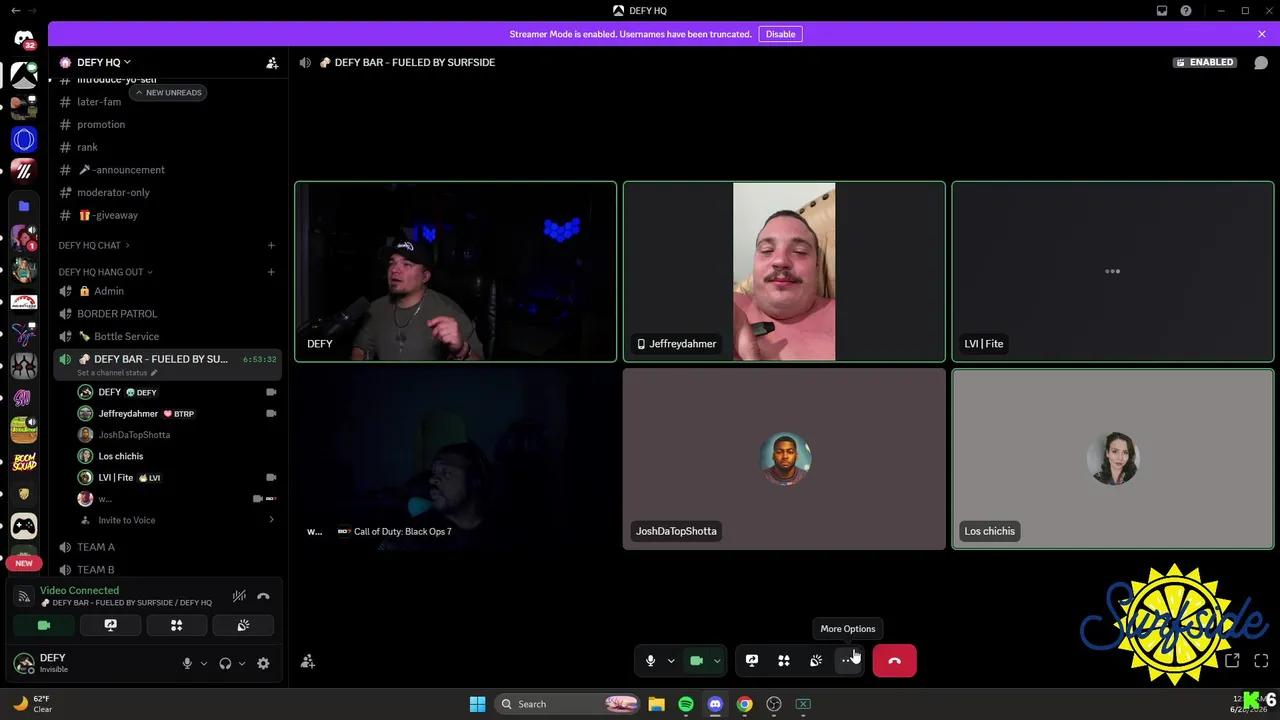Create channel in DEFY HQ CHAT category
The width and height of the screenshot is (1280, 720).
click(271, 245)
